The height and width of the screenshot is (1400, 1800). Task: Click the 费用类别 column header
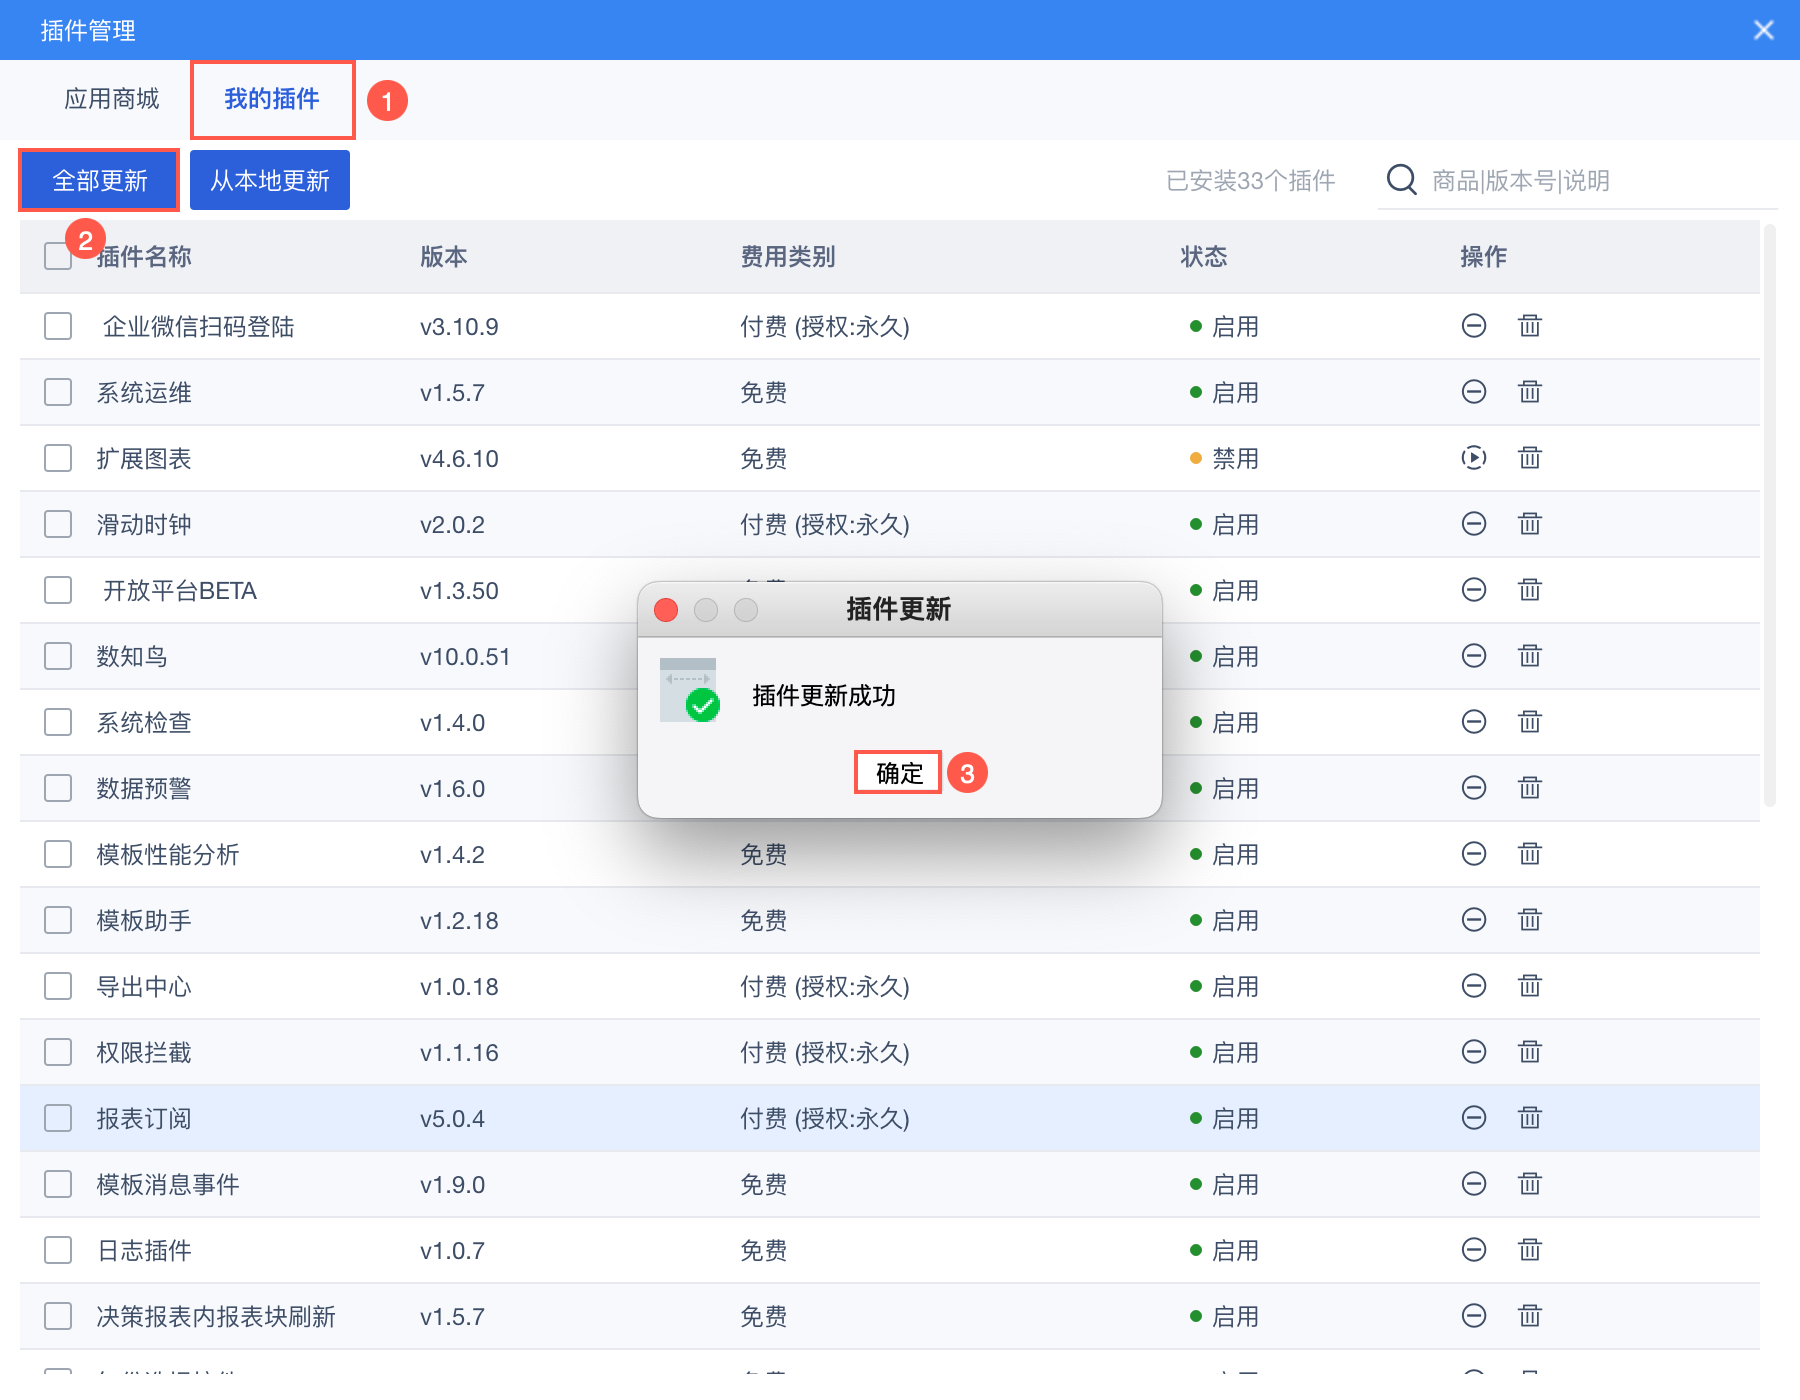[x=788, y=257]
